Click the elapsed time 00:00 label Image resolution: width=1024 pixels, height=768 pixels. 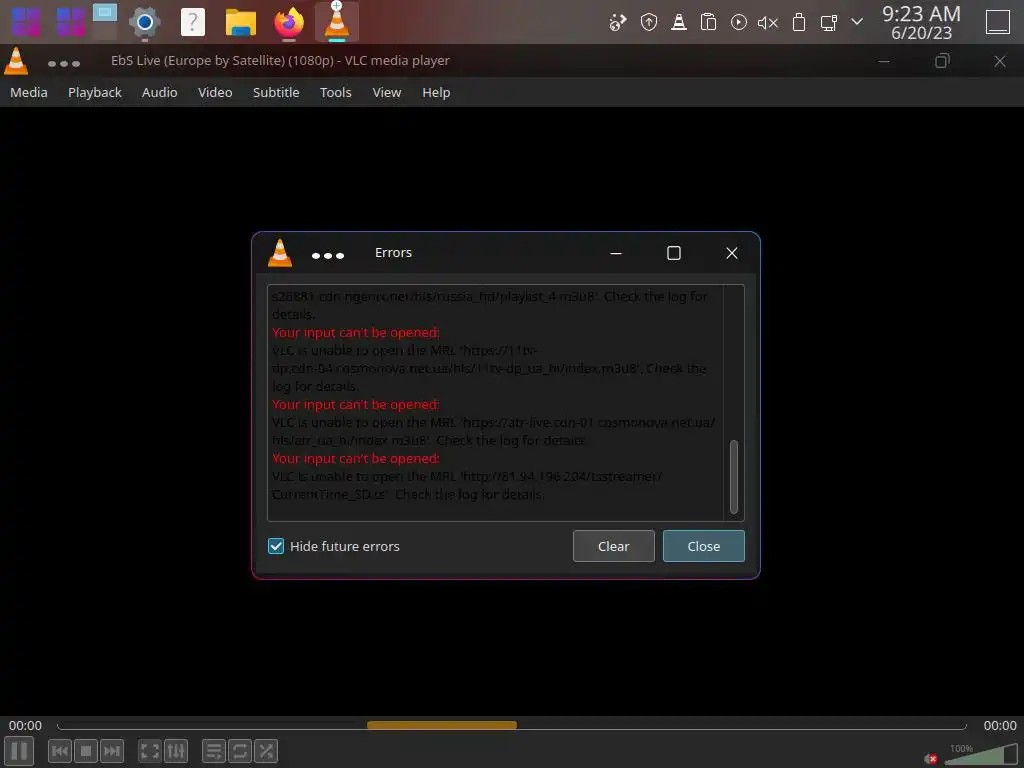tap(25, 726)
